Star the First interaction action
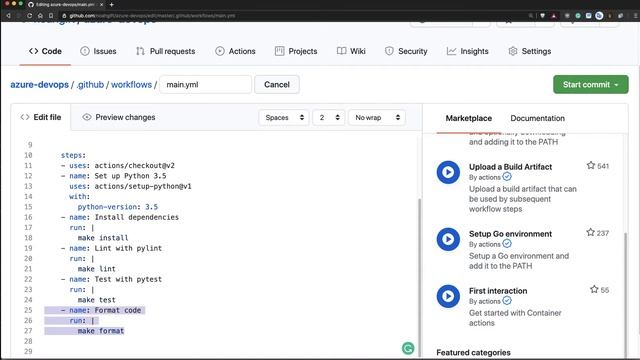Viewport: 640px width, 360px height. (x=594, y=289)
